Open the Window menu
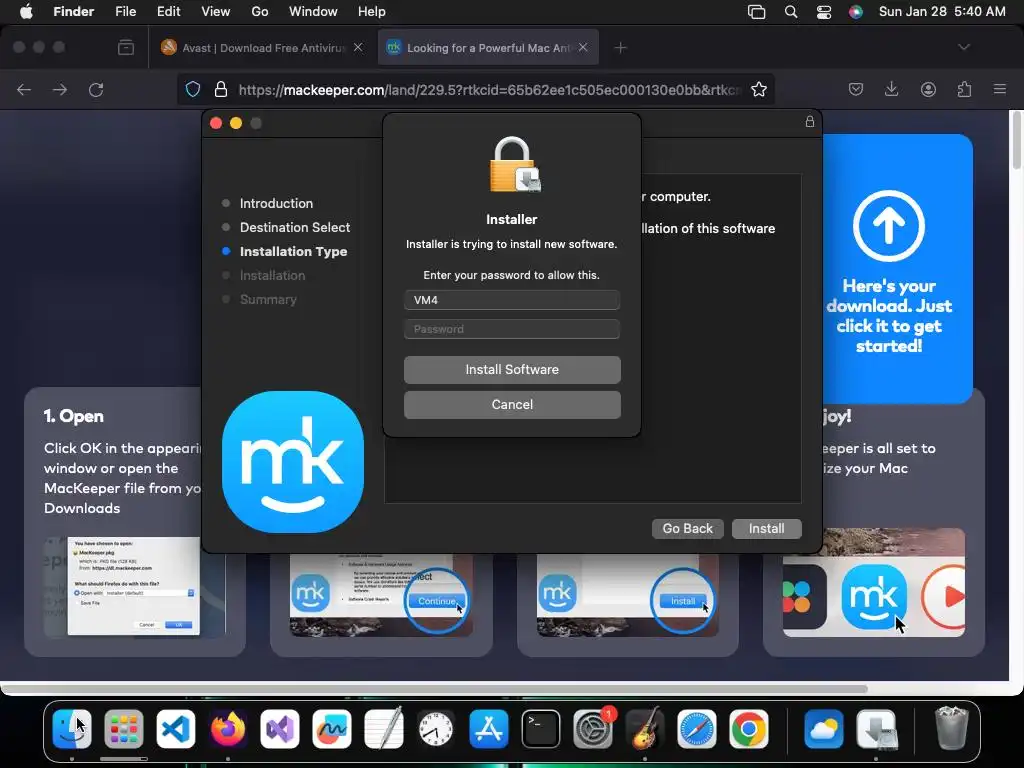 click(x=313, y=12)
